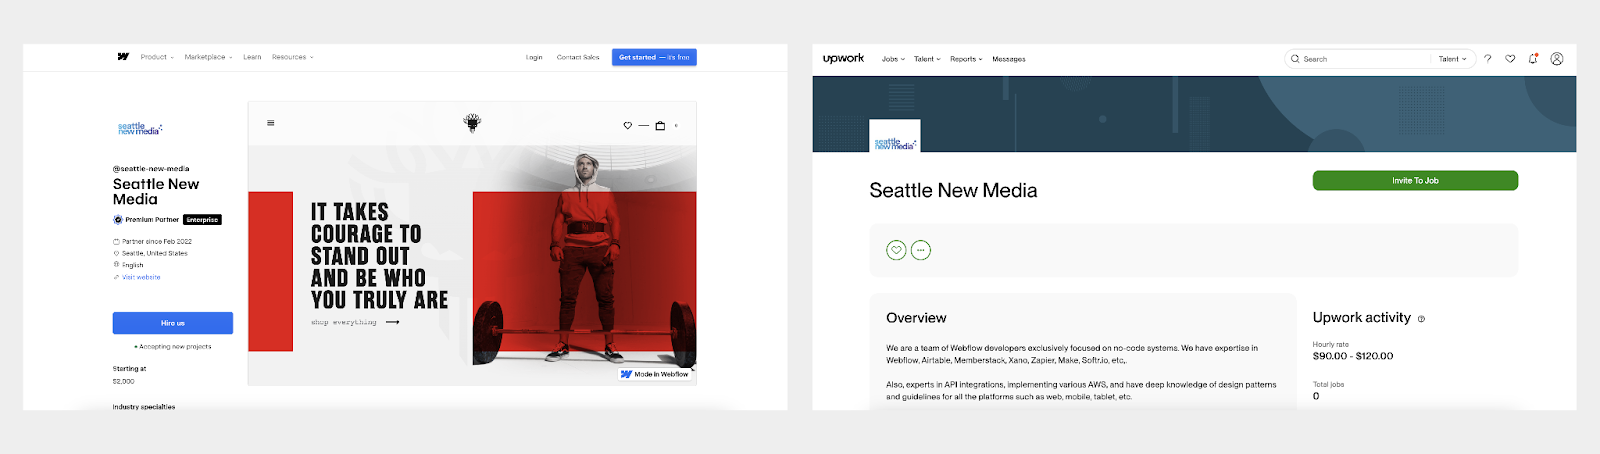This screenshot has height=454, width=1600.
Task: Click the @seattle-new-media handle text
Action: pyautogui.click(x=151, y=169)
